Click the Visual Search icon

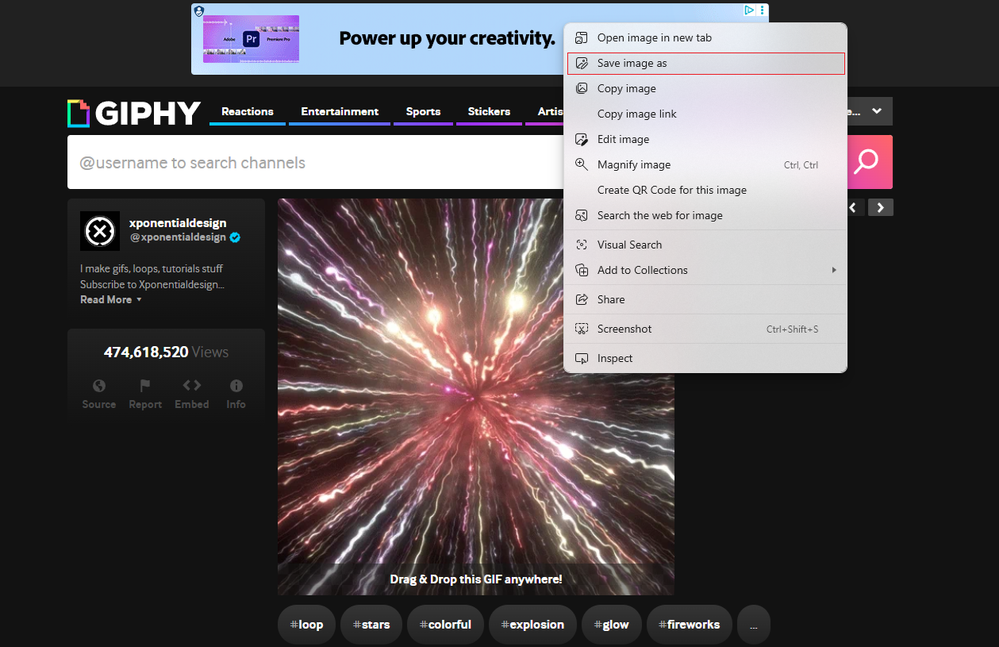[x=582, y=245]
